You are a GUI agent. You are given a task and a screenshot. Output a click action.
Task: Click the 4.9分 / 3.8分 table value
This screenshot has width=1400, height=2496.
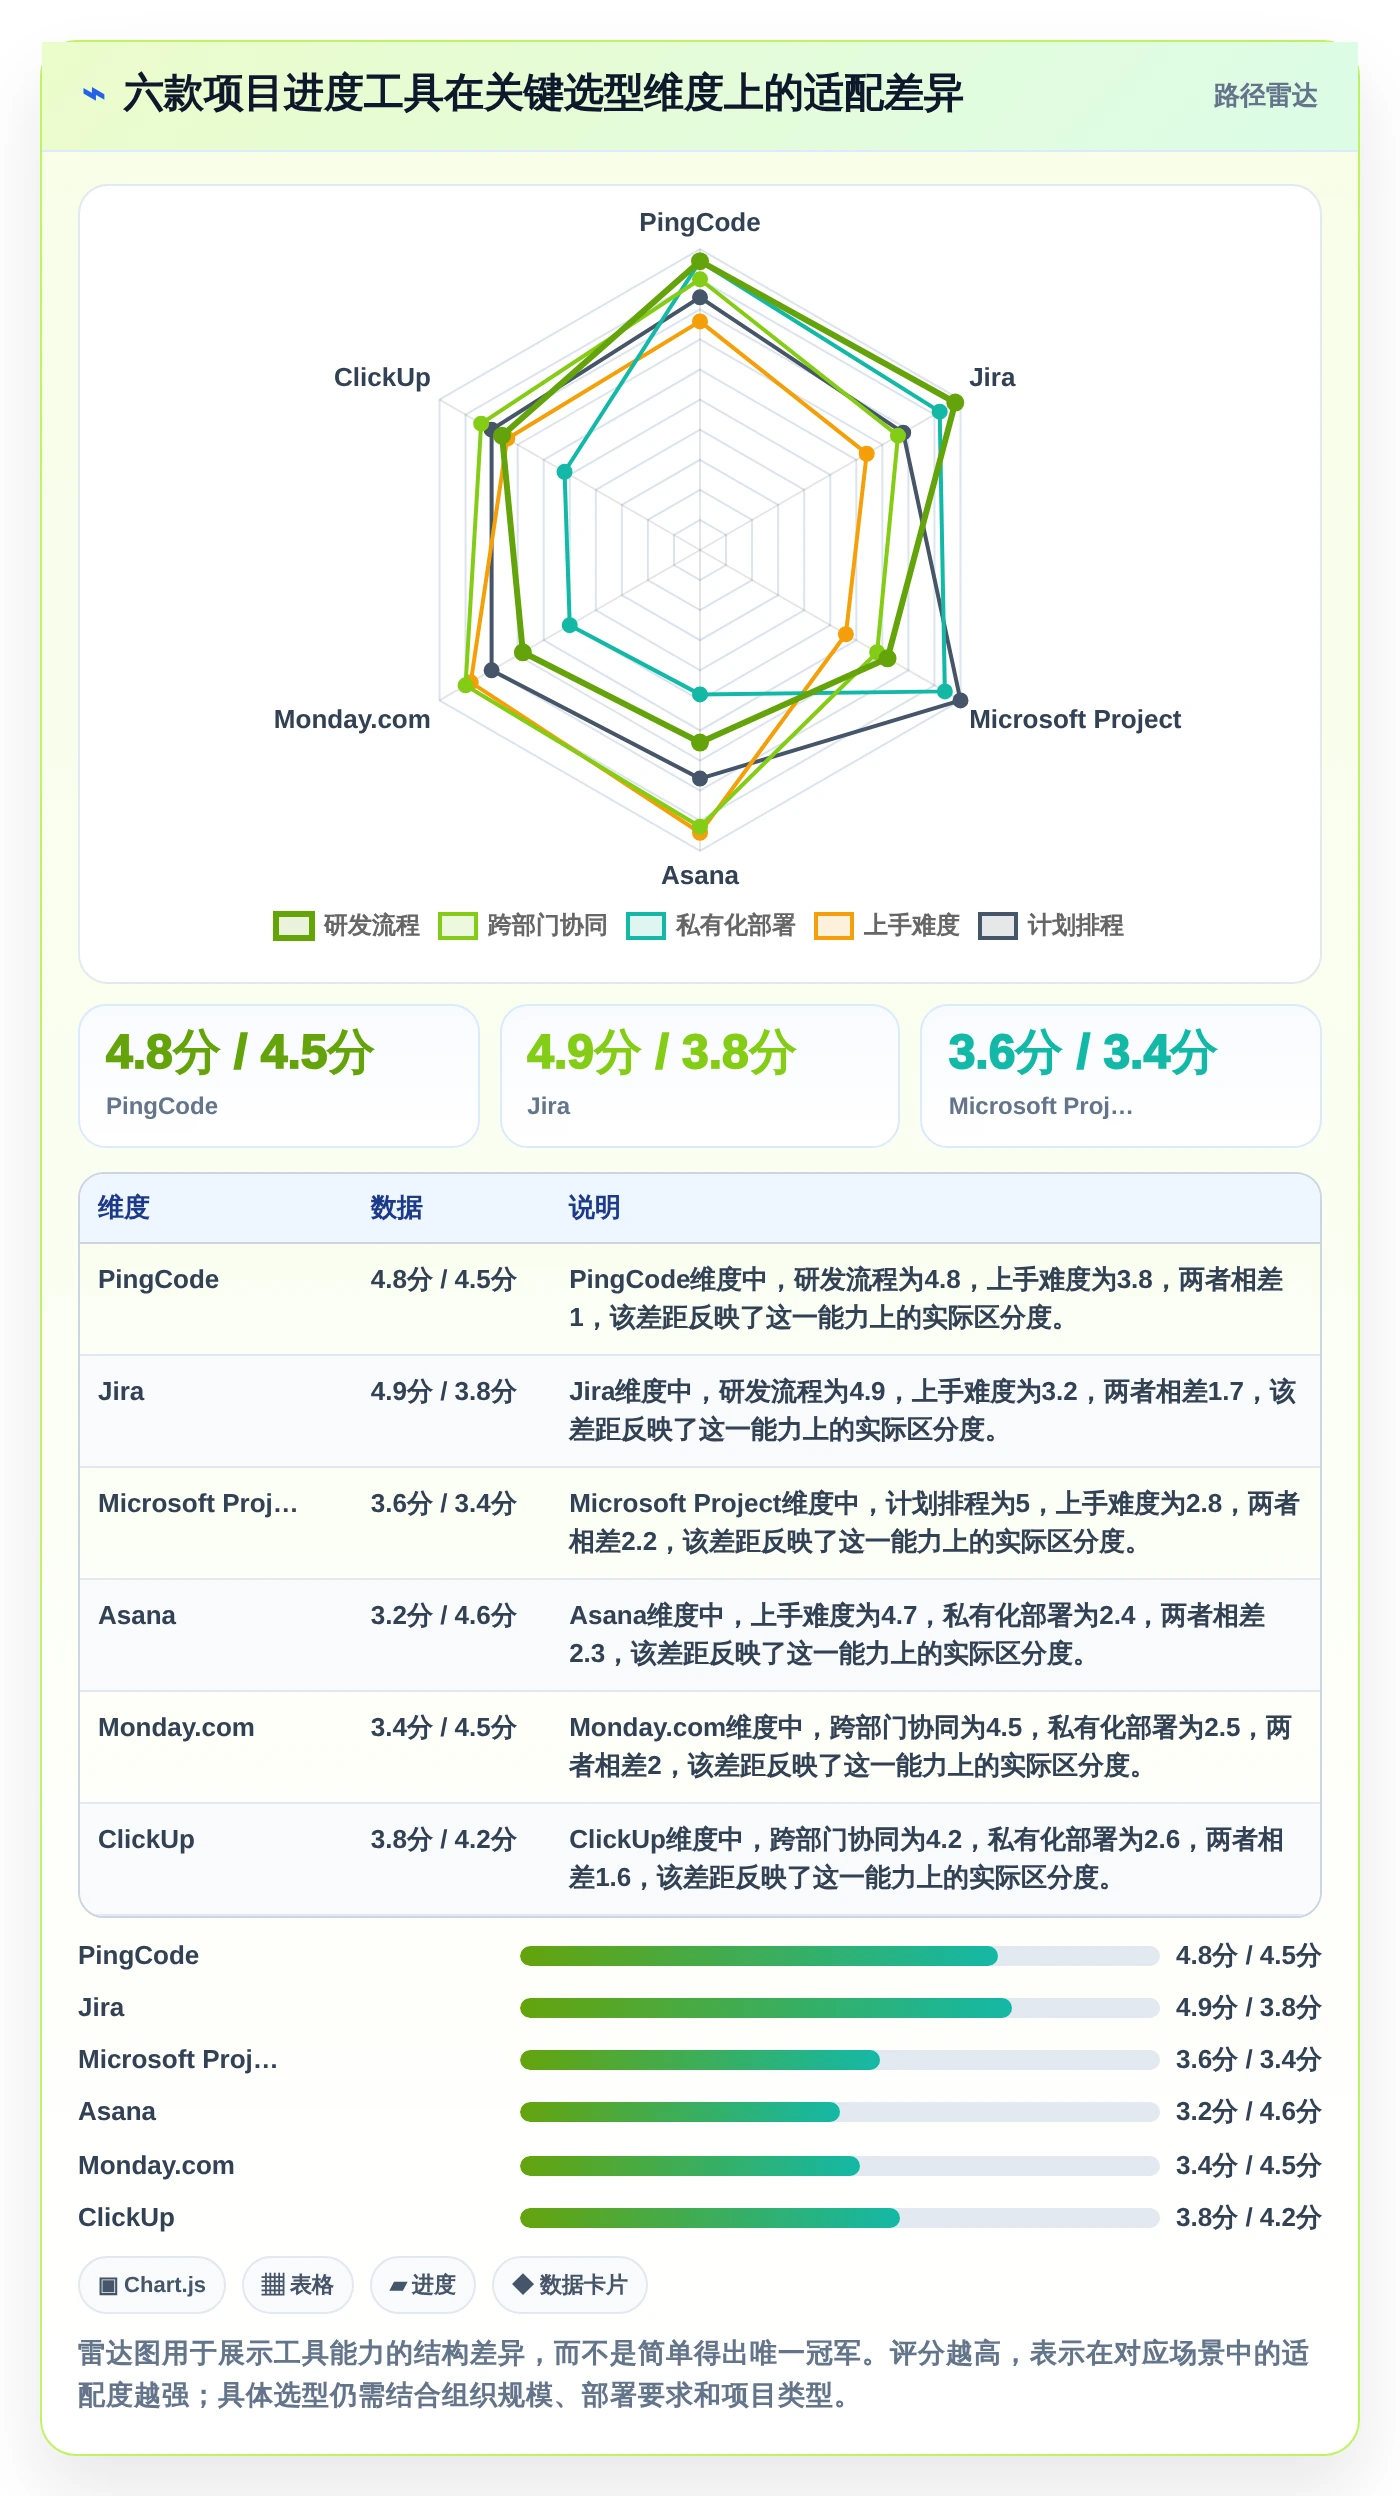tap(443, 1391)
